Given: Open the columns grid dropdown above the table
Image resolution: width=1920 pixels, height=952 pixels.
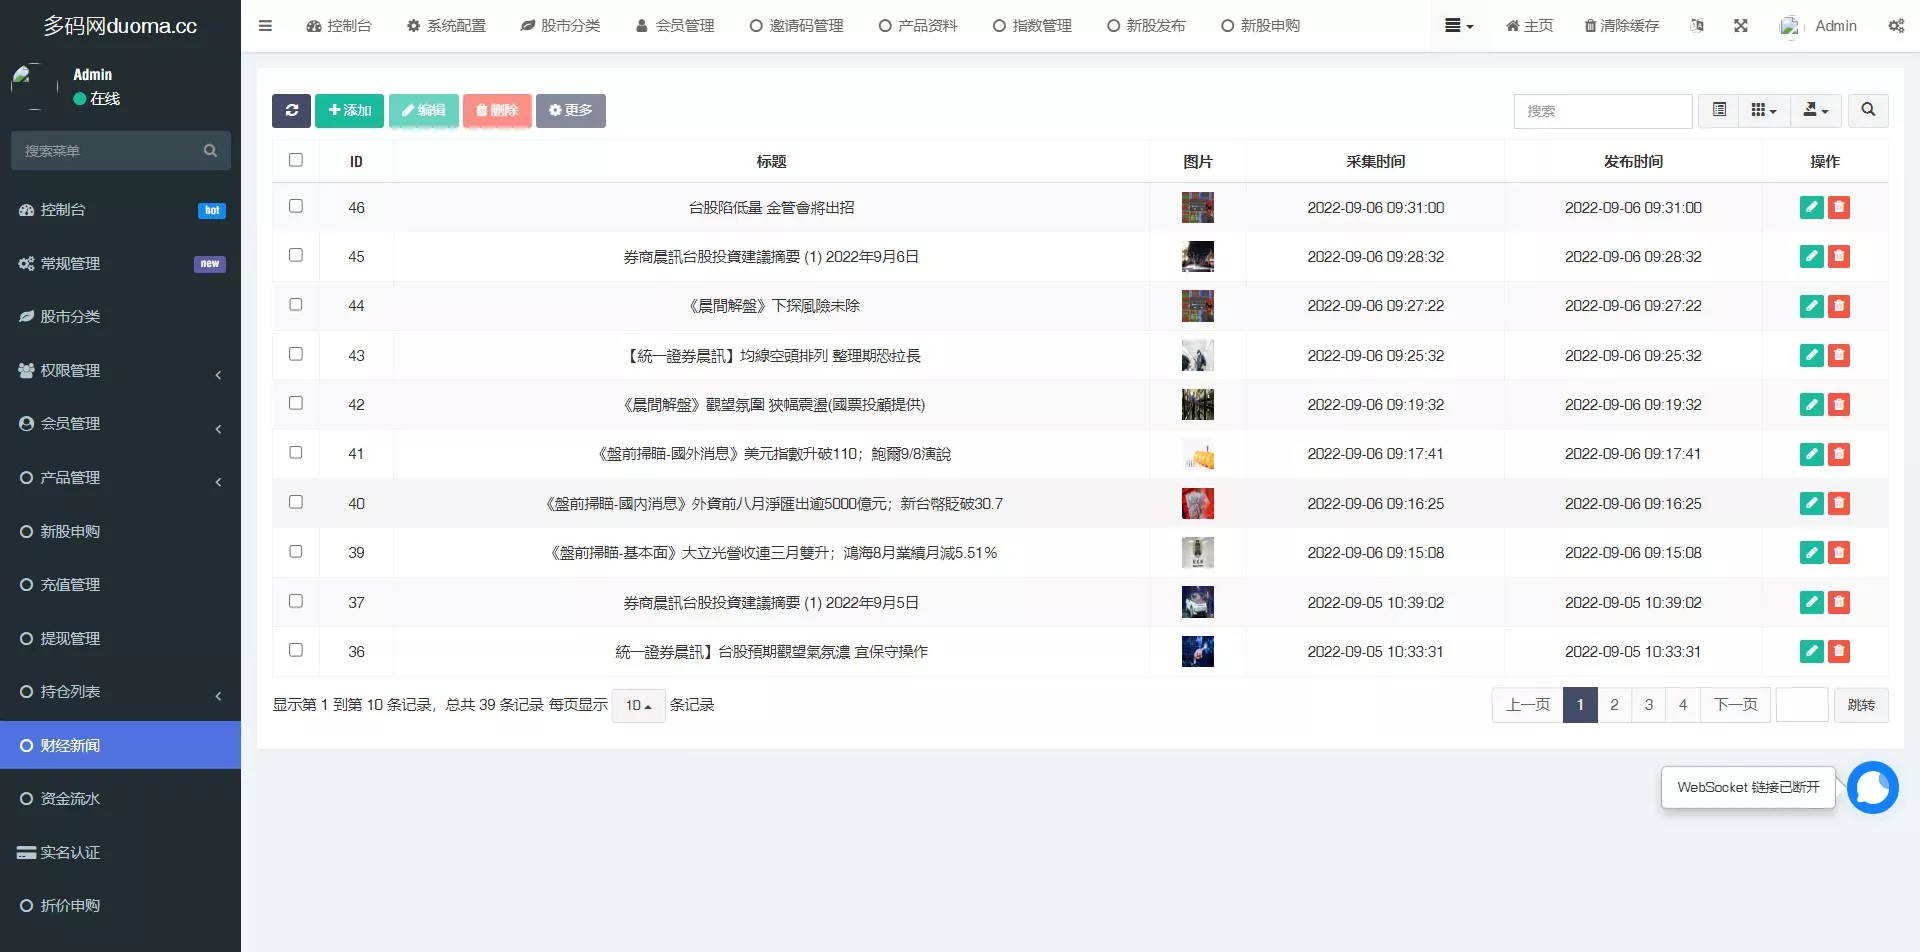Looking at the screenshot, I should pos(1763,111).
